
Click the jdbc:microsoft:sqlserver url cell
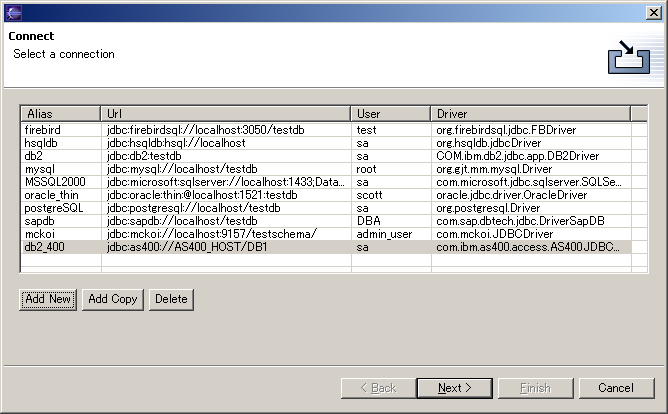click(226, 182)
